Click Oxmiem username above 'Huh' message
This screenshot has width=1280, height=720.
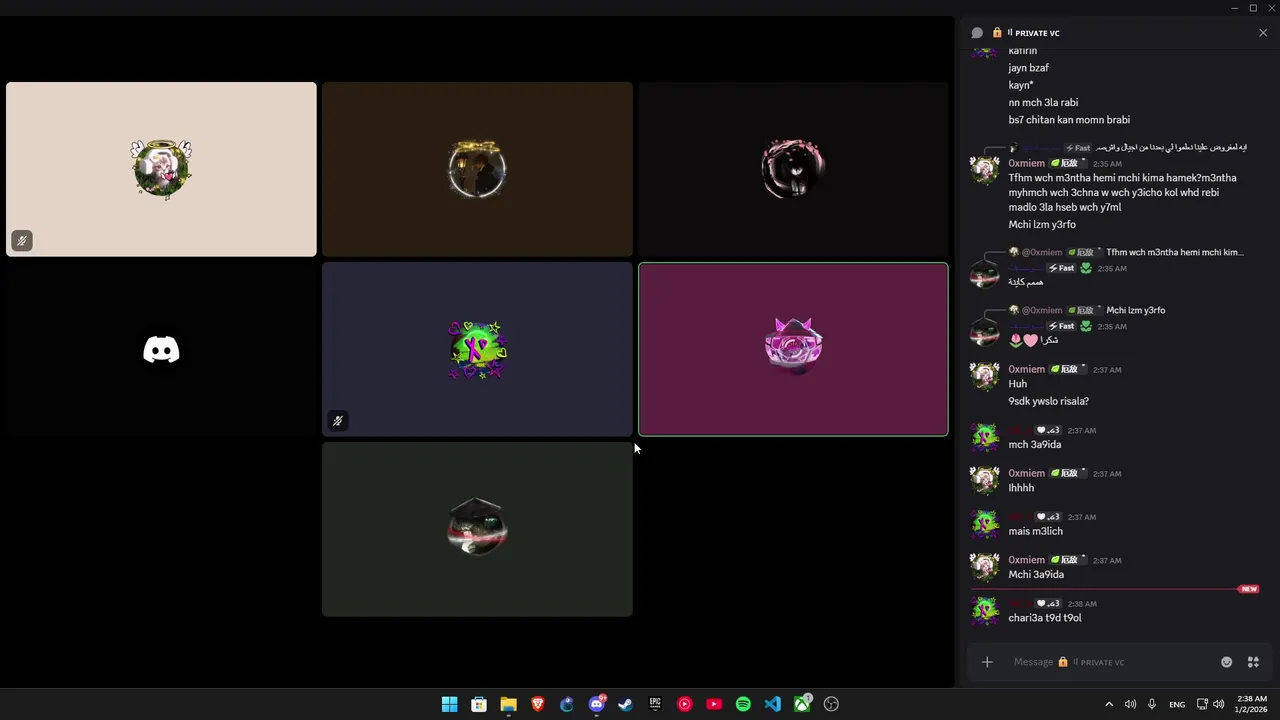1026,369
